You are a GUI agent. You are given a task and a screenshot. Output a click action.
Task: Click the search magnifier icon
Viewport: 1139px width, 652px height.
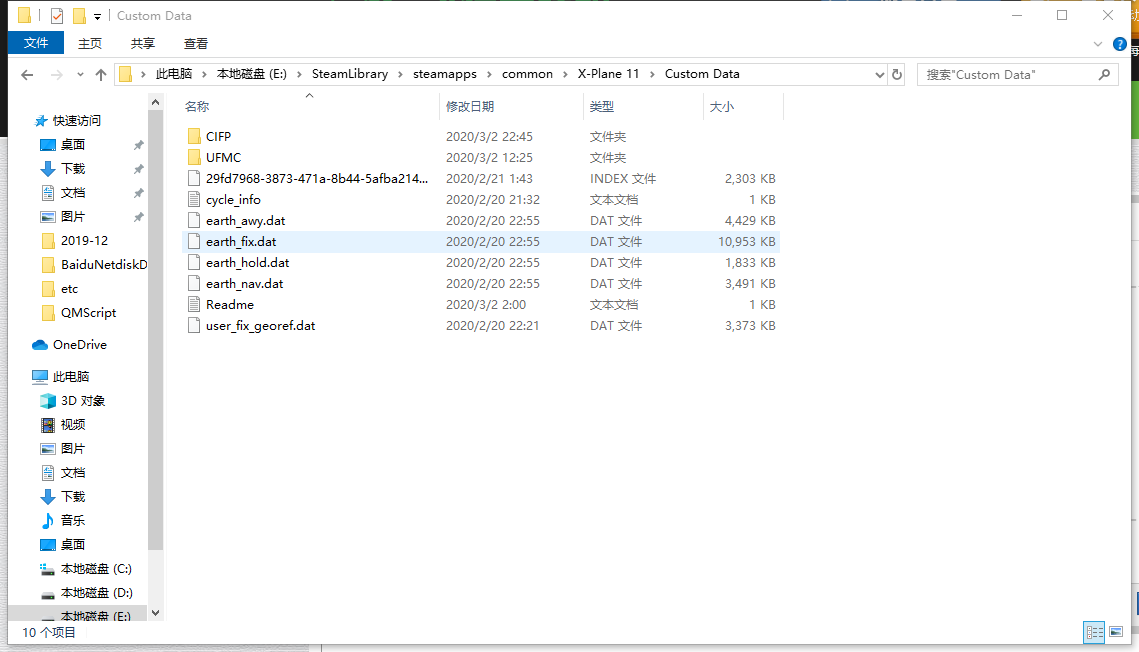point(1104,74)
